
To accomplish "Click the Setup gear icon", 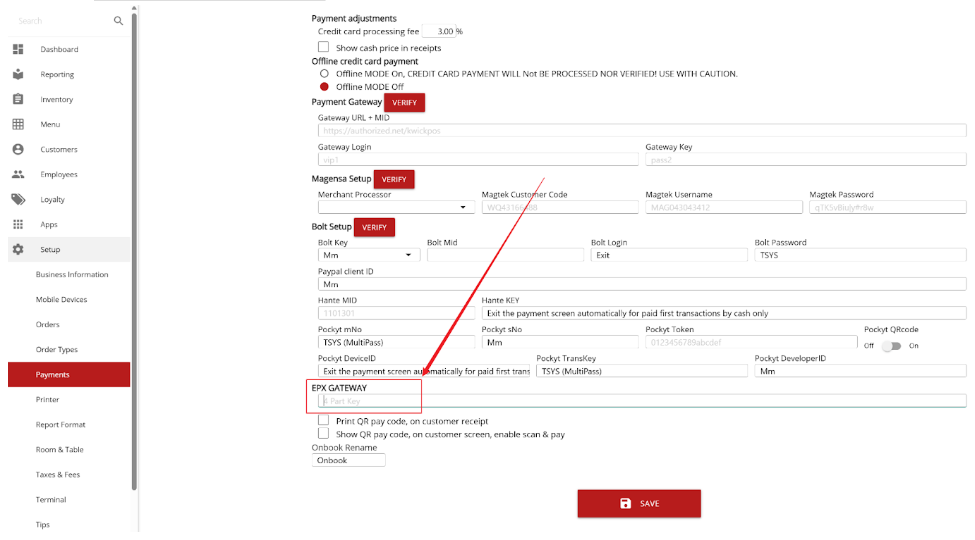I will point(18,249).
